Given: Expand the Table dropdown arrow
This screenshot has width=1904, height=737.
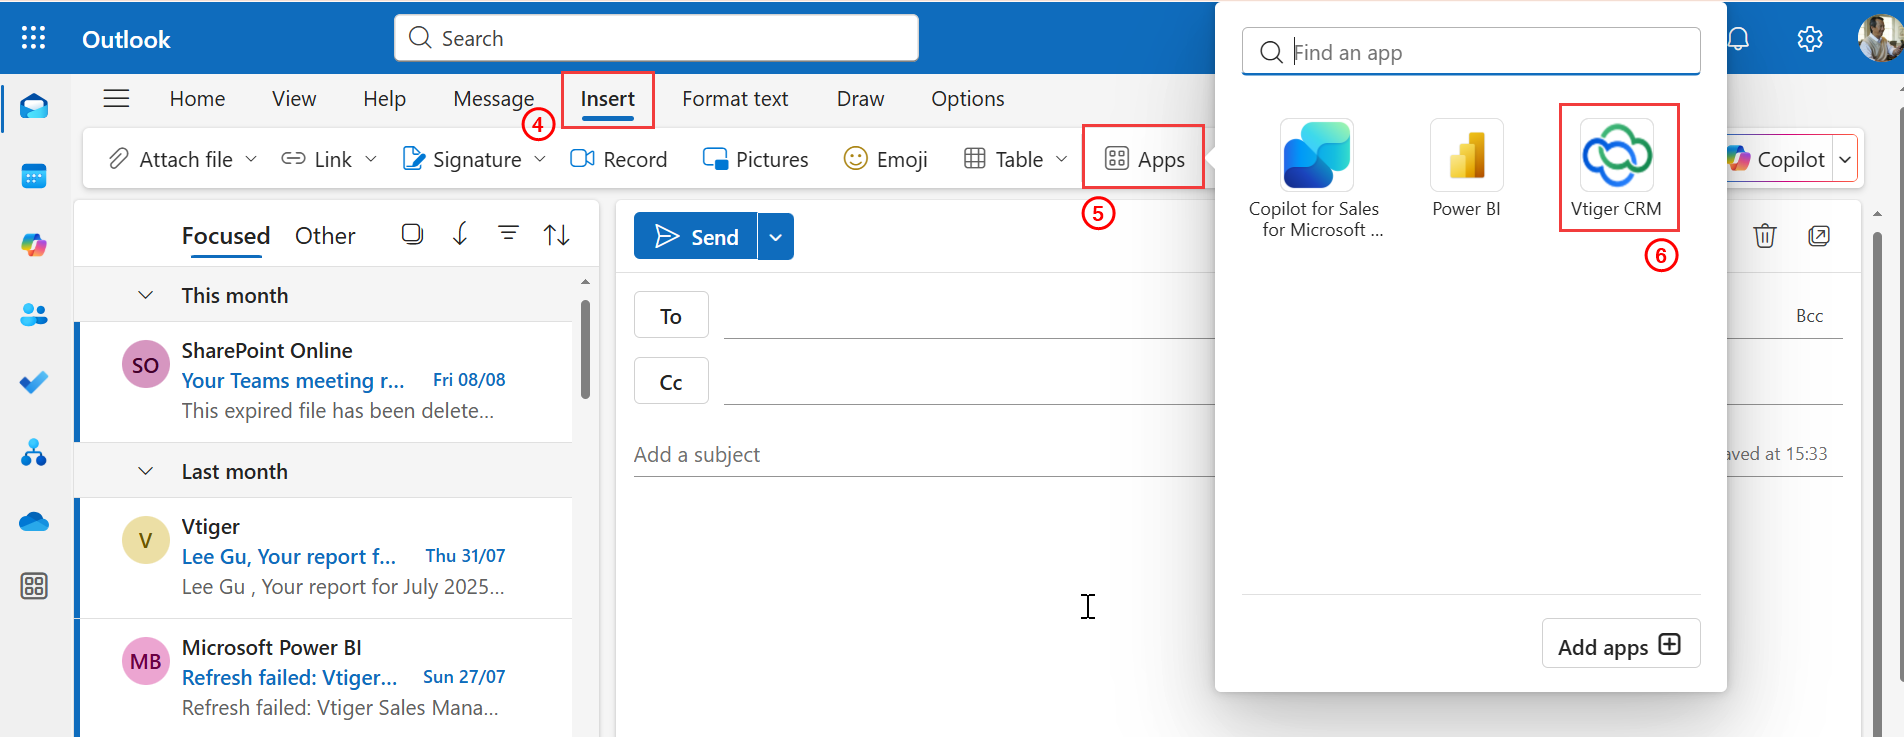Looking at the screenshot, I should [1062, 159].
